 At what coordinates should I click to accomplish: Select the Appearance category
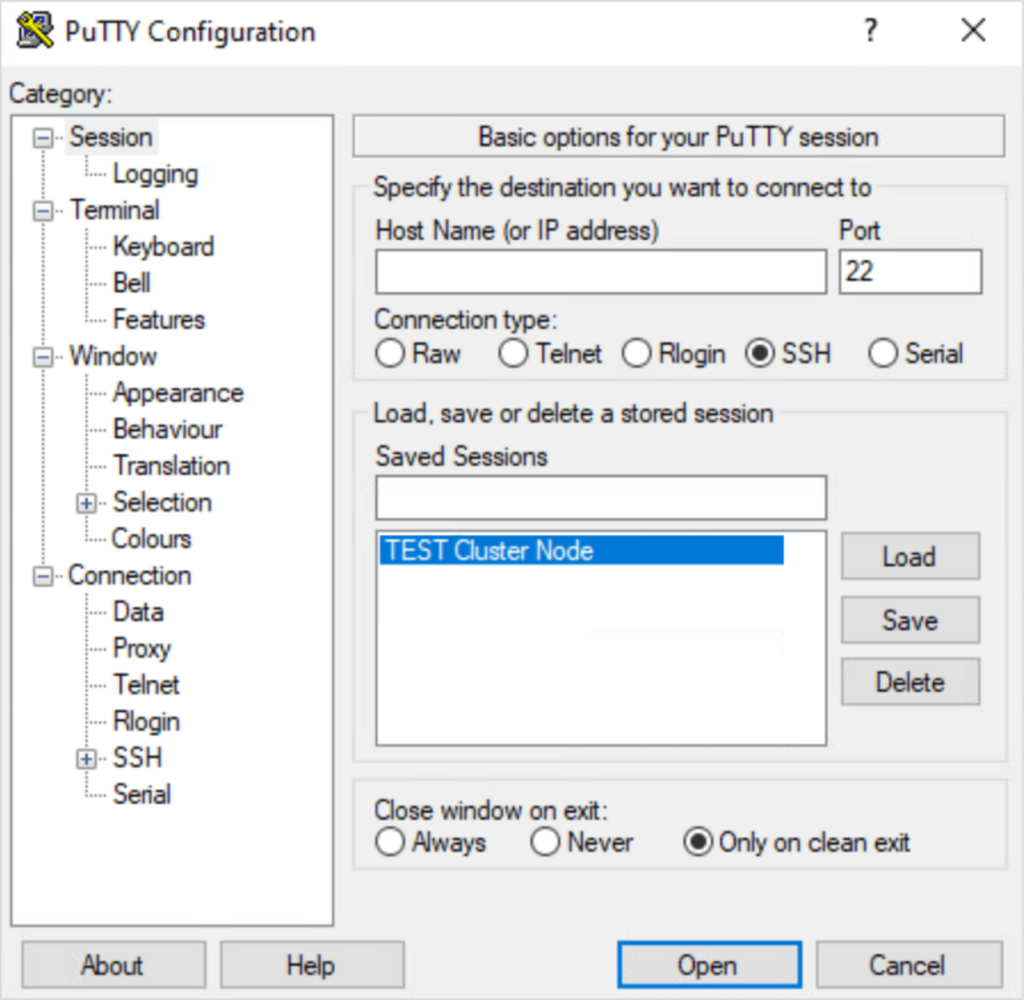point(178,393)
